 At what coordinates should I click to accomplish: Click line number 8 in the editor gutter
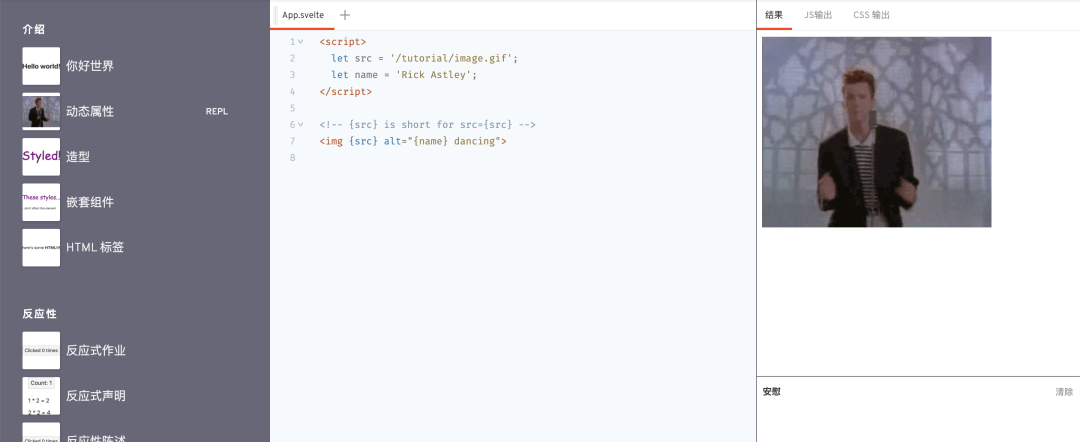coord(293,158)
